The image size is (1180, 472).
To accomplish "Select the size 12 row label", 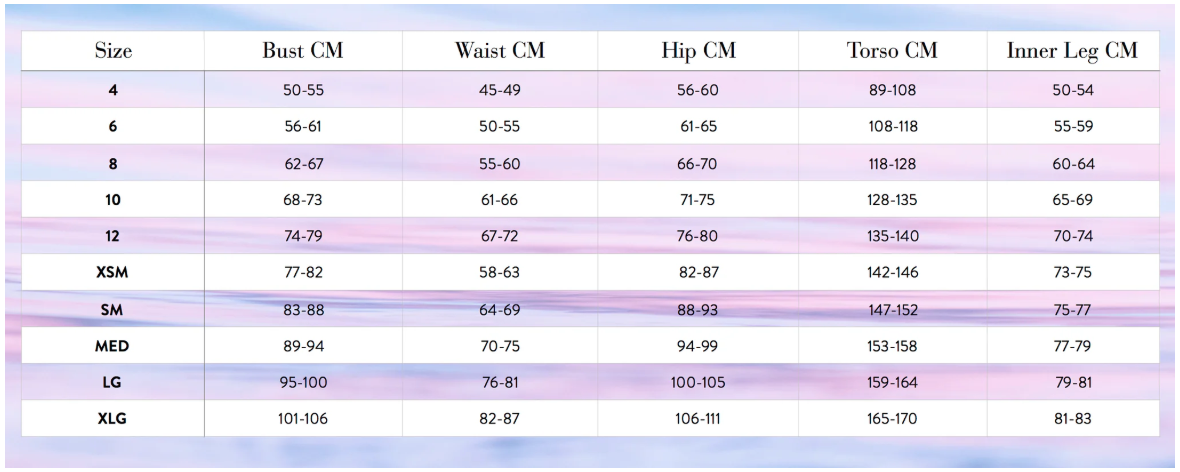I will (x=112, y=236).
